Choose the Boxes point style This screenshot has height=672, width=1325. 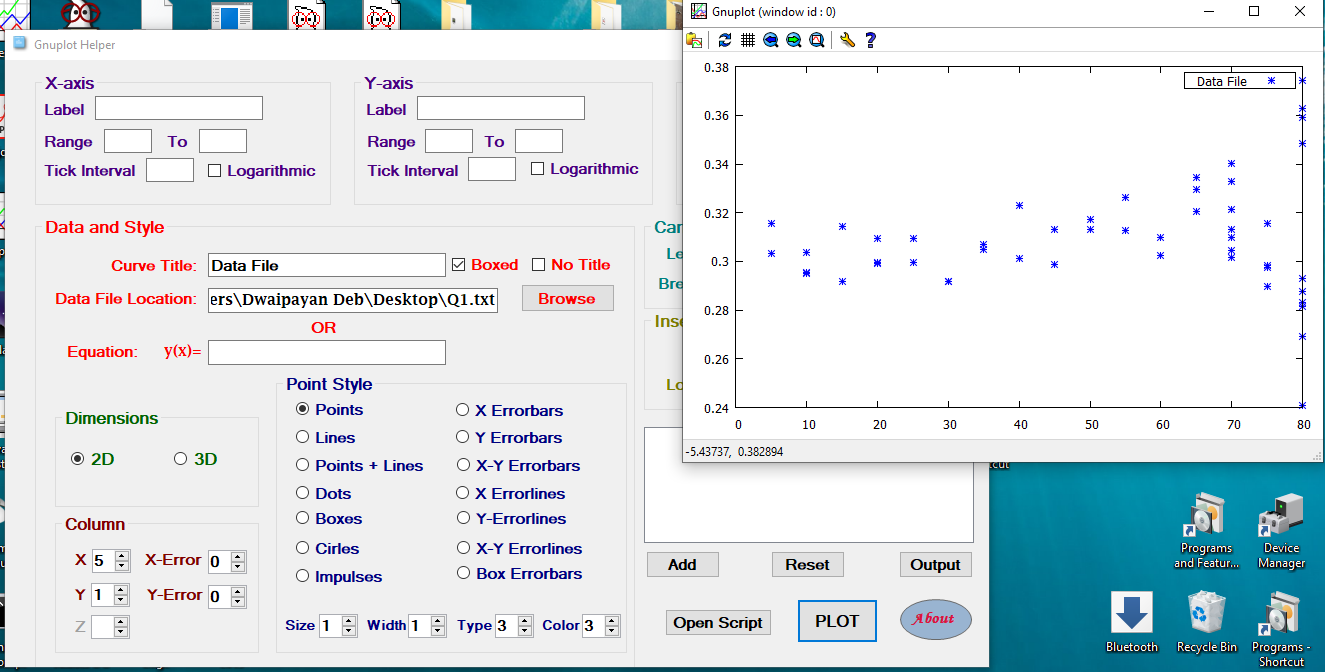[303, 518]
